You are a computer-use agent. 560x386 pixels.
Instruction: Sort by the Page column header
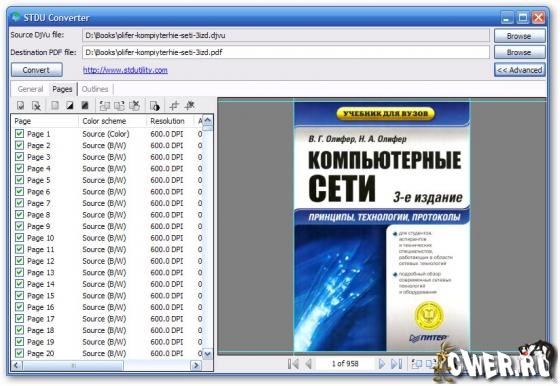click(45, 121)
